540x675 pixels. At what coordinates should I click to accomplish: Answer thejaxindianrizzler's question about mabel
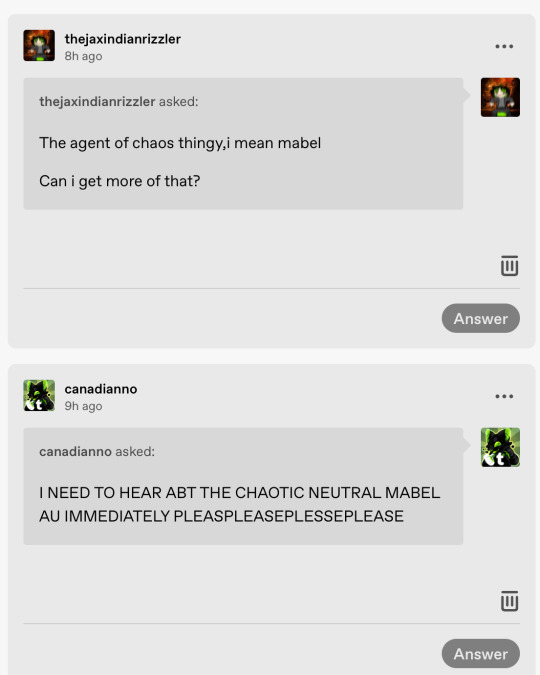(481, 319)
